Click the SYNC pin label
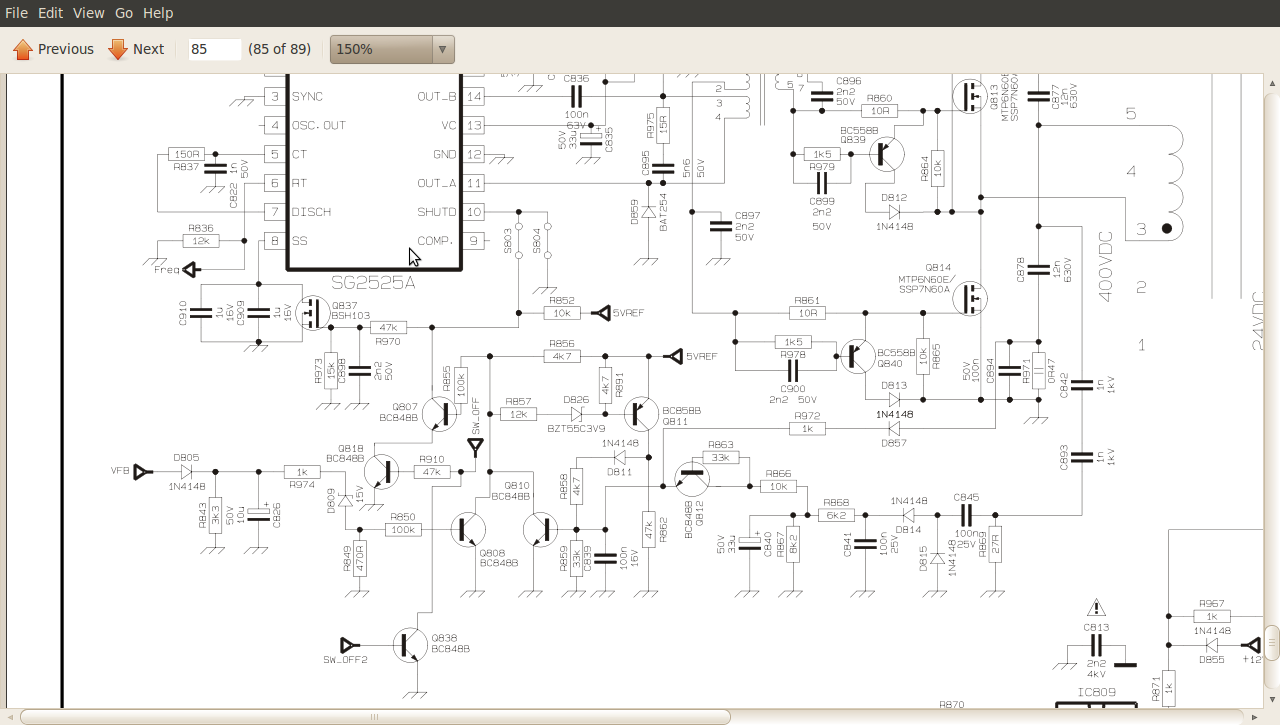The height and width of the screenshot is (725, 1280). 307,96
